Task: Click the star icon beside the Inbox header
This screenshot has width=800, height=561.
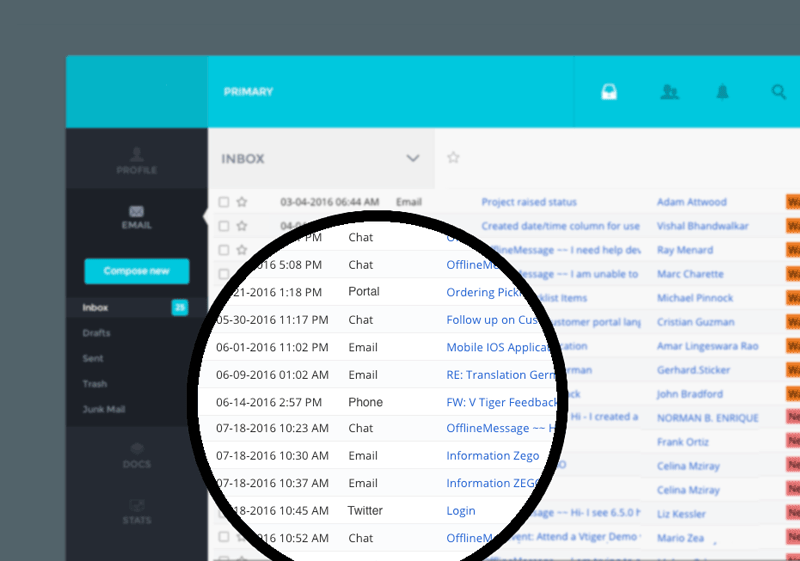Action: click(x=453, y=158)
